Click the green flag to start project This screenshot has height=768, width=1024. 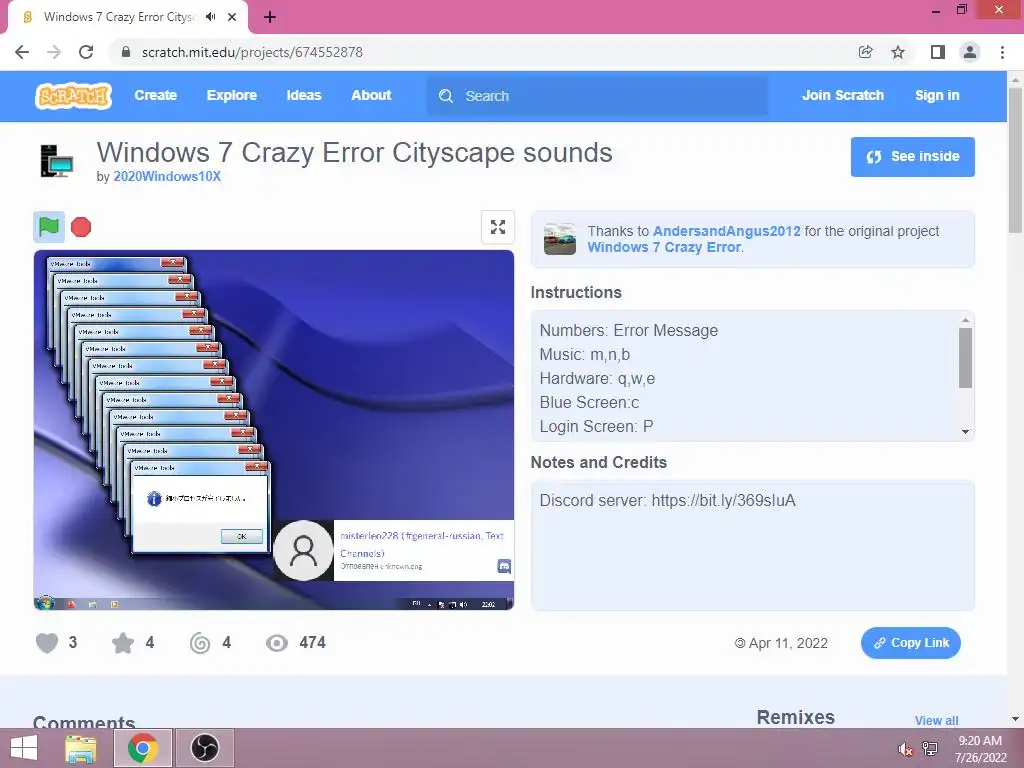click(49, 227)
